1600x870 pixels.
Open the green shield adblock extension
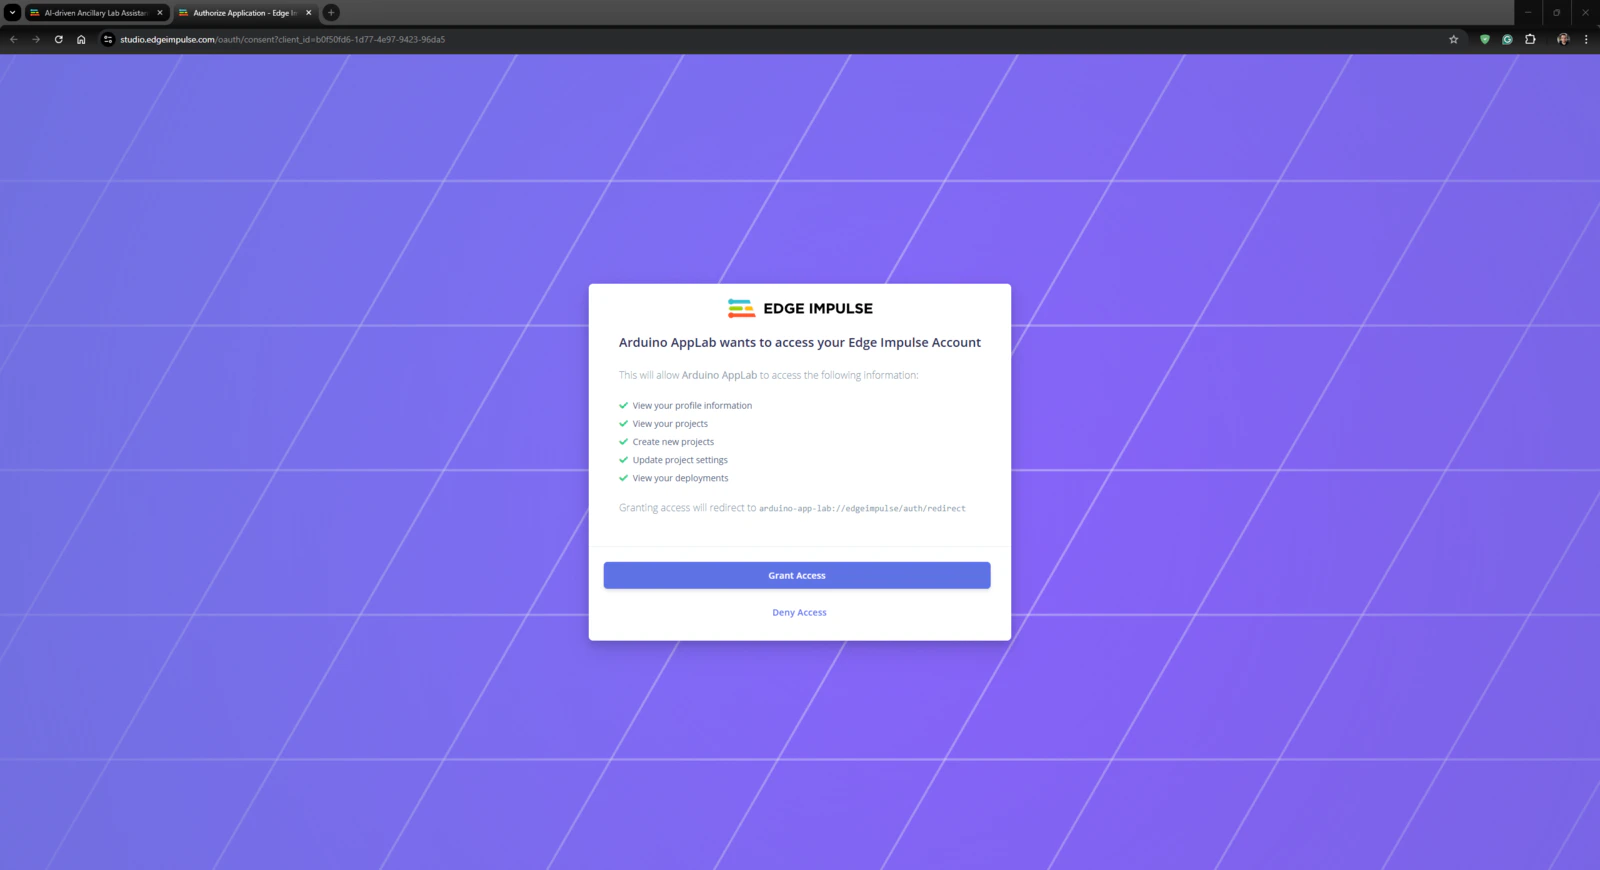coord(1485,40)
